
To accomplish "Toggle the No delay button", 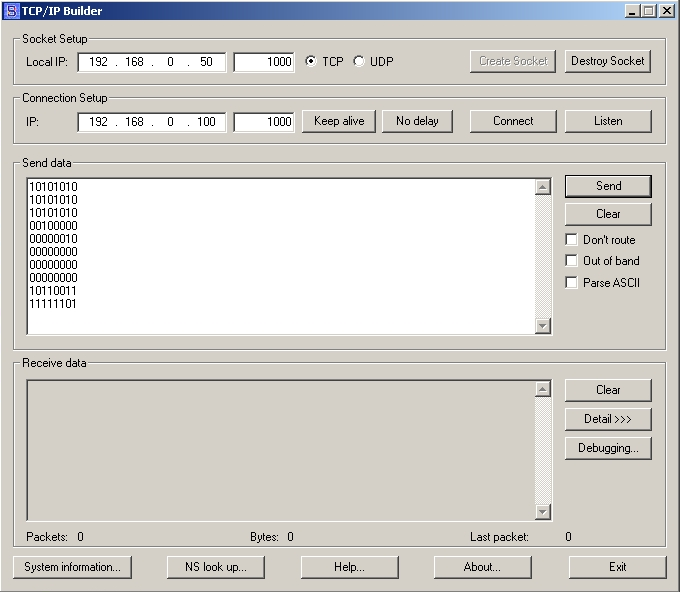I will click(x=417, y=121).
